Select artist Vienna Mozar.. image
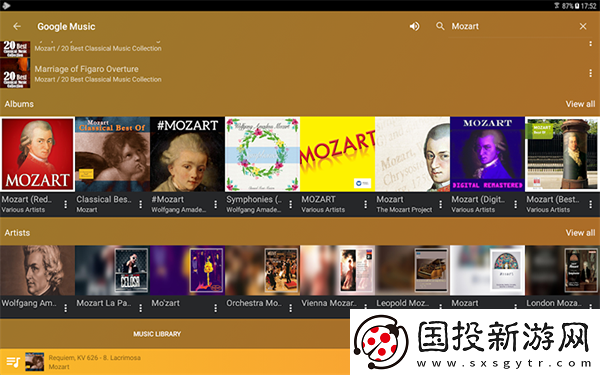Image resolution: width=600 pixels, height=375 pixels. (x=338, y=271)
